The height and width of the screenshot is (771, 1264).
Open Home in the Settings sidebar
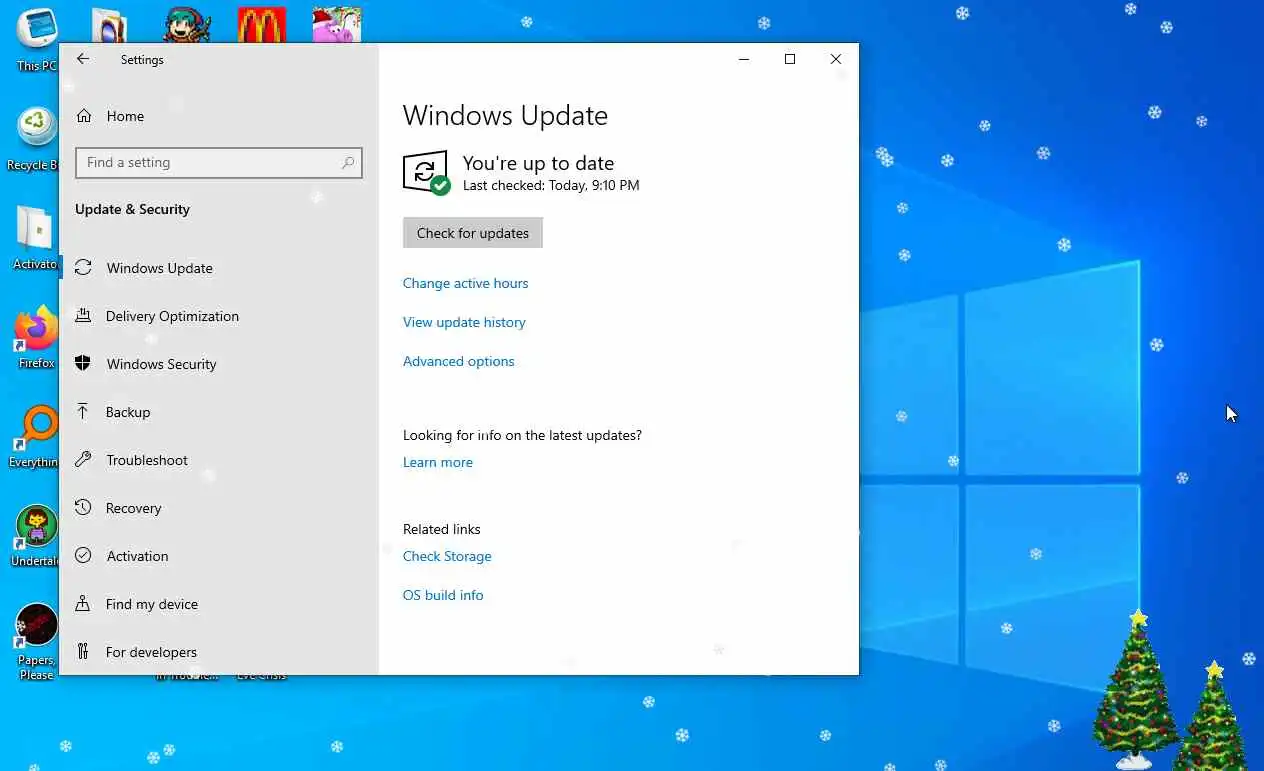coord(125,116)
